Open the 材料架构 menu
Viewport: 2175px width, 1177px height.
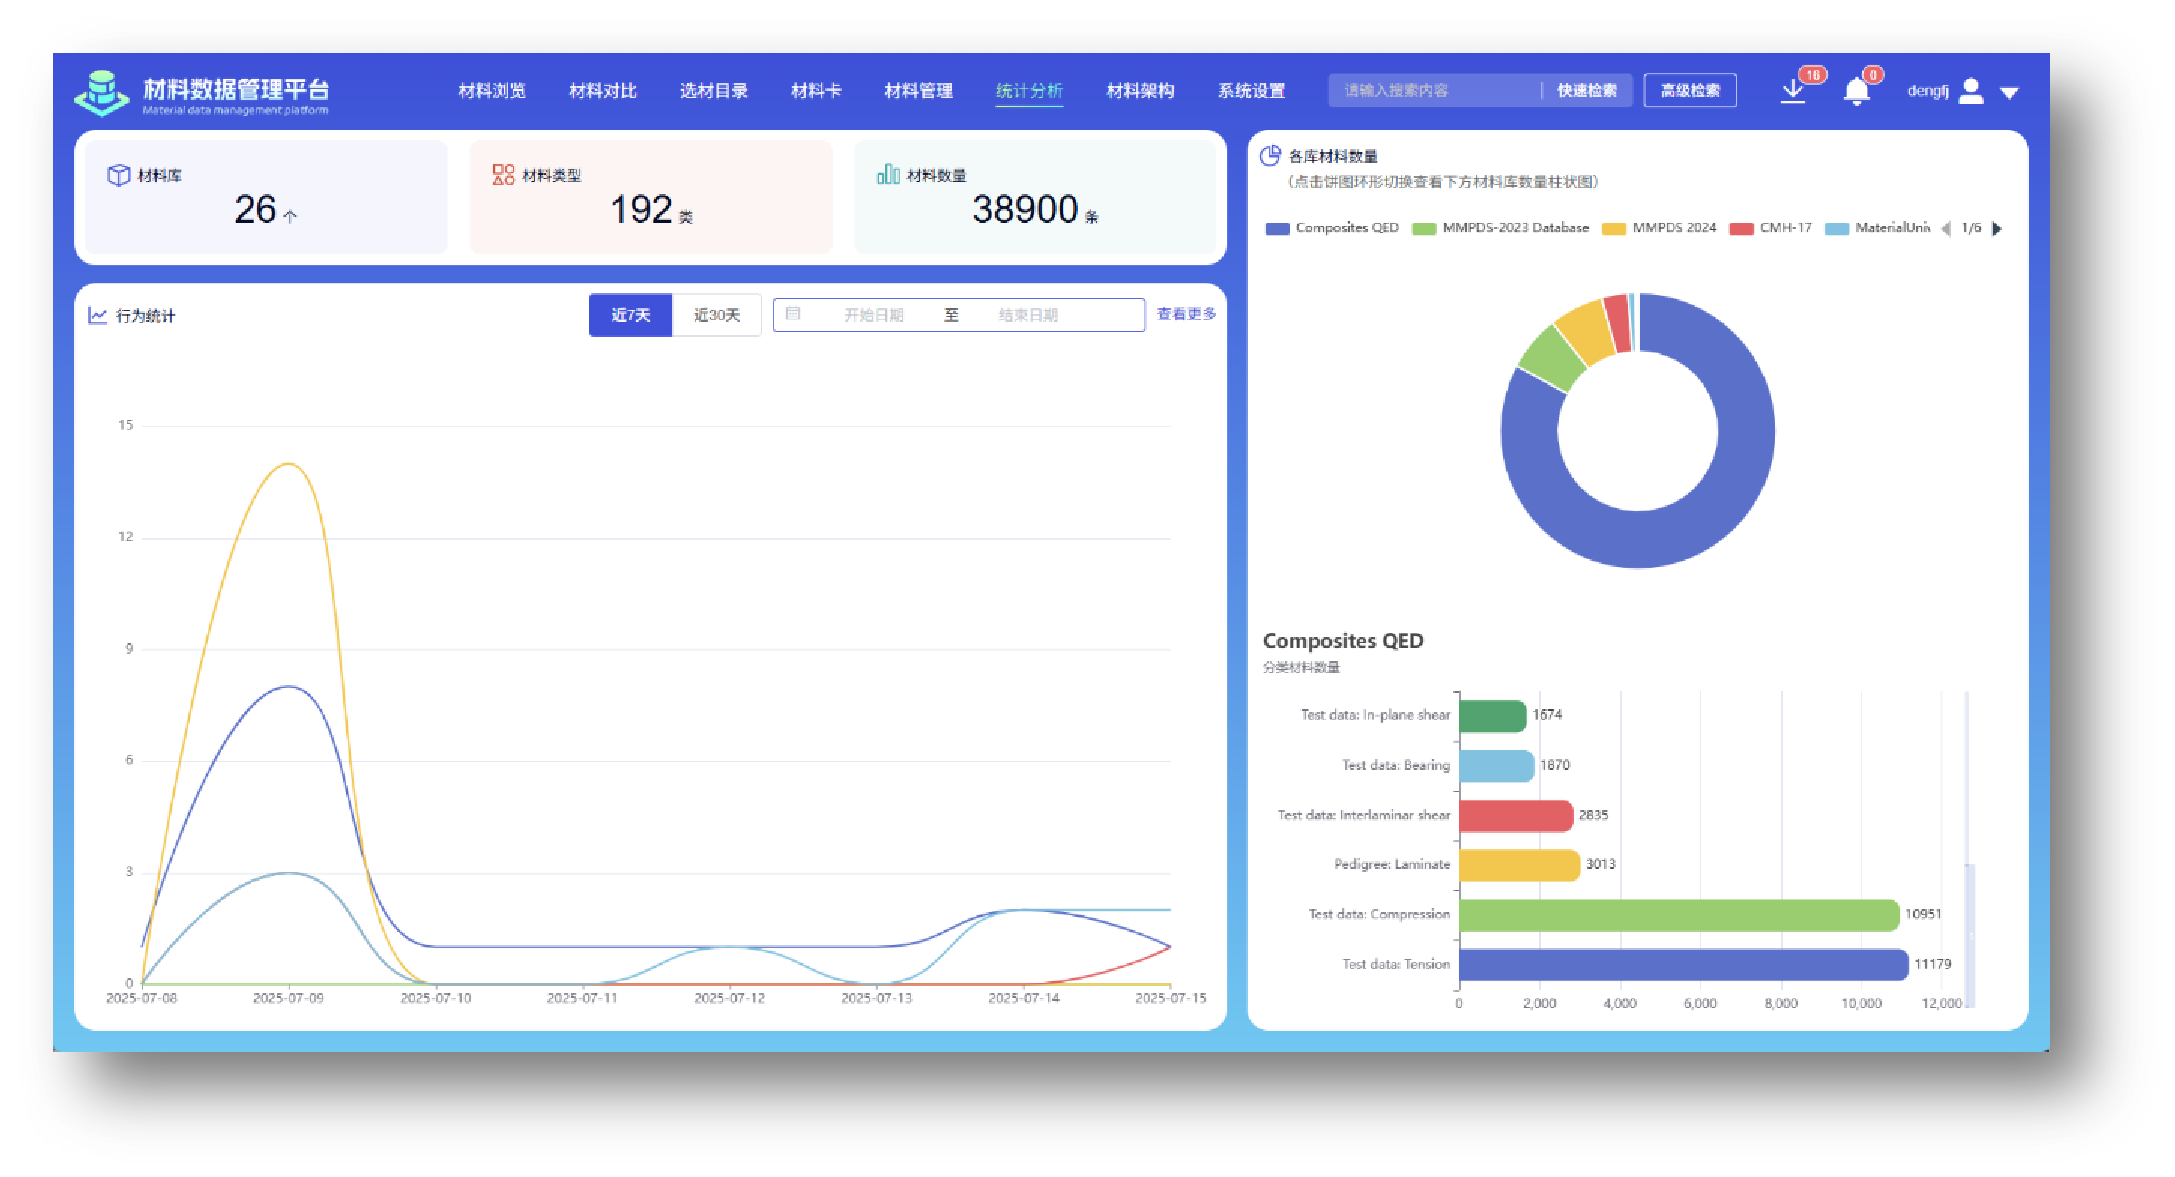point(1141,91)
